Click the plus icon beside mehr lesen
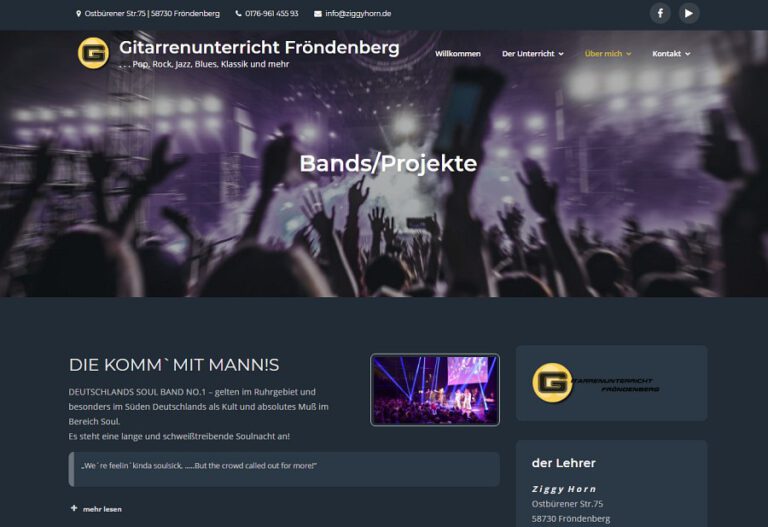The image size is (768, 527). (74, 508)
